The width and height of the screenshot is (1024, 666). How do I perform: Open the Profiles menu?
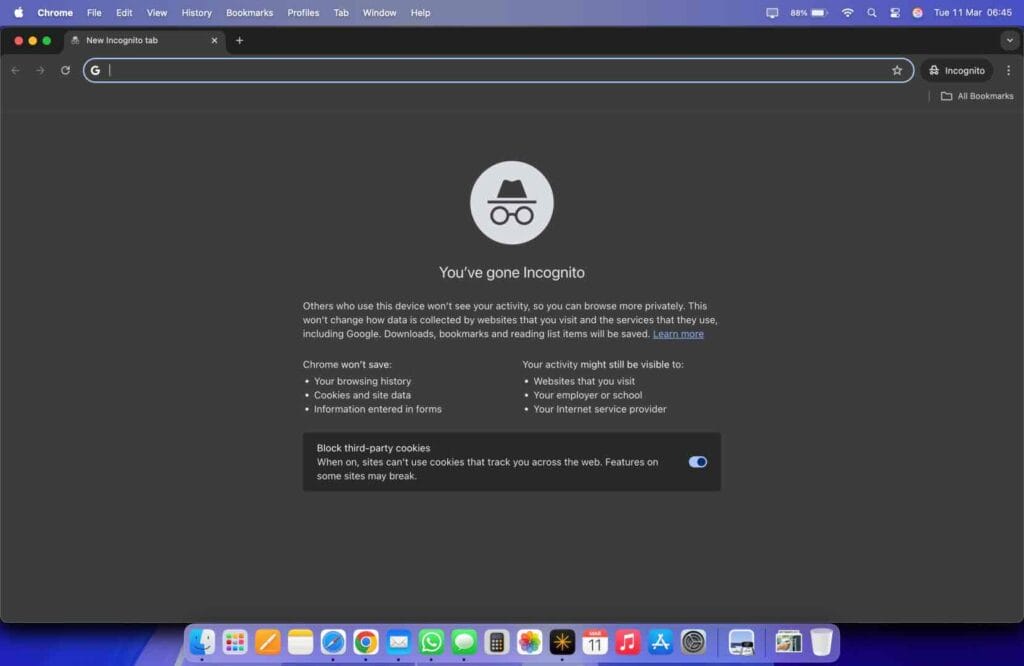[x=303, y=12]
